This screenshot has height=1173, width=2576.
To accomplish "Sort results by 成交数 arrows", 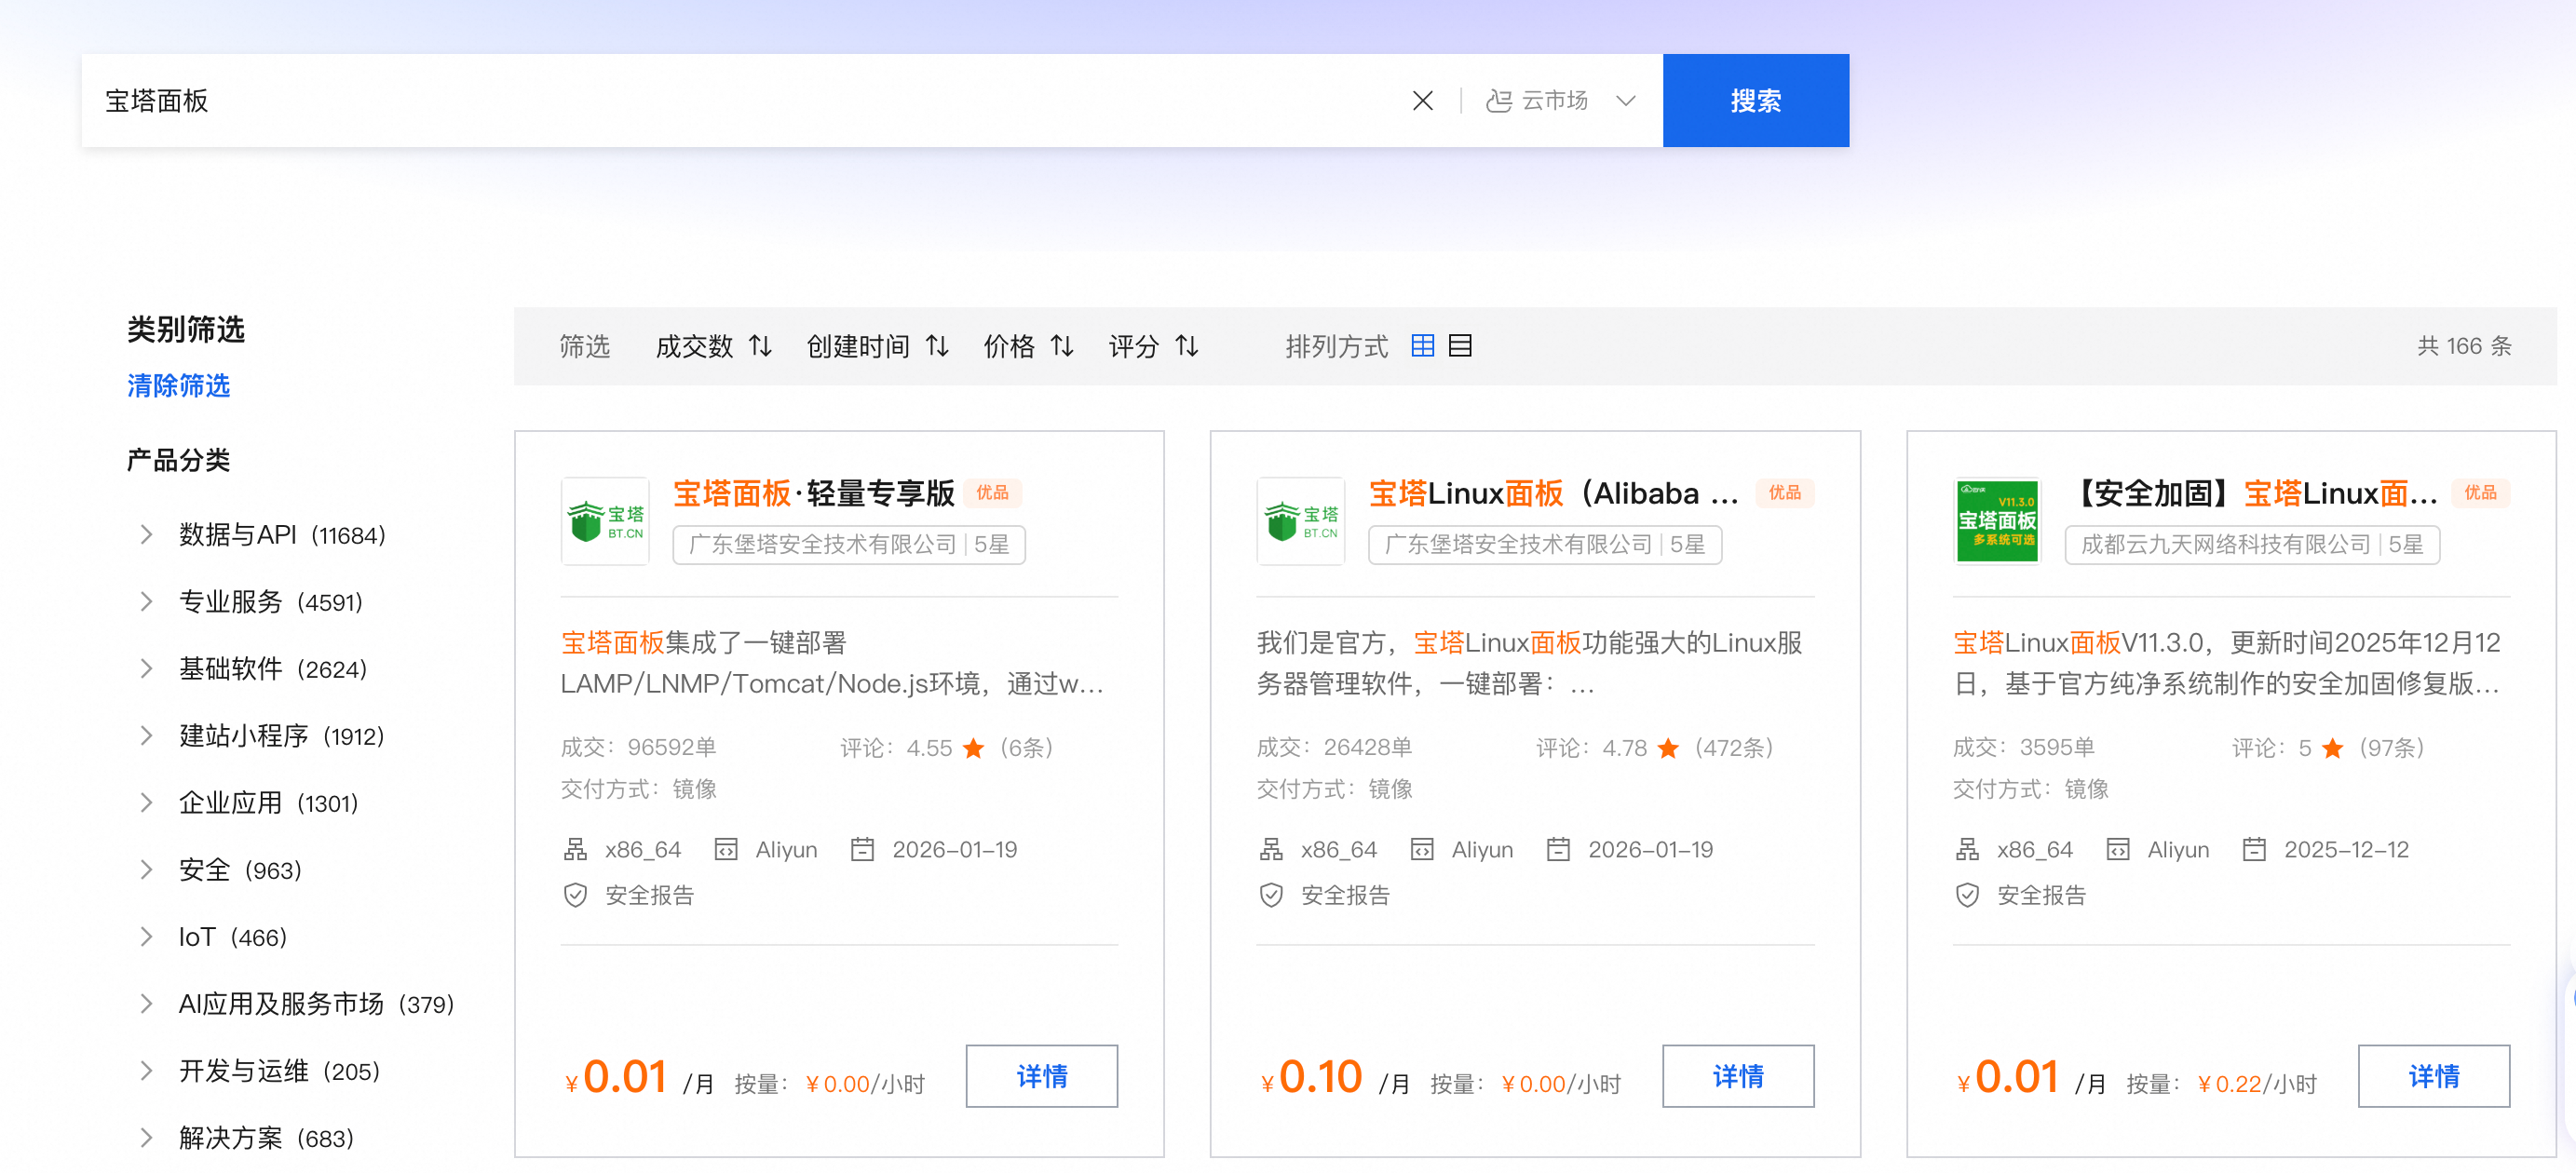I will point(761,346).
